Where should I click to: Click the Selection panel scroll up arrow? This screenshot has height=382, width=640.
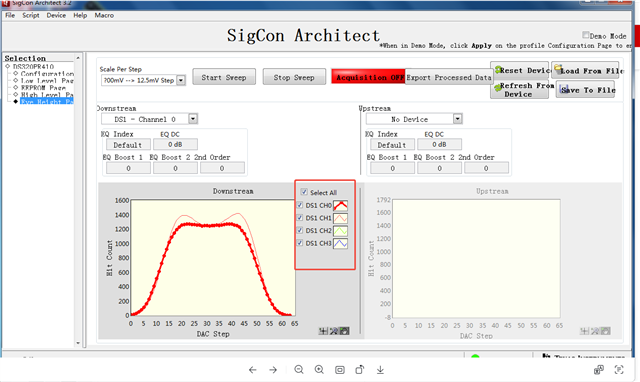78,58
